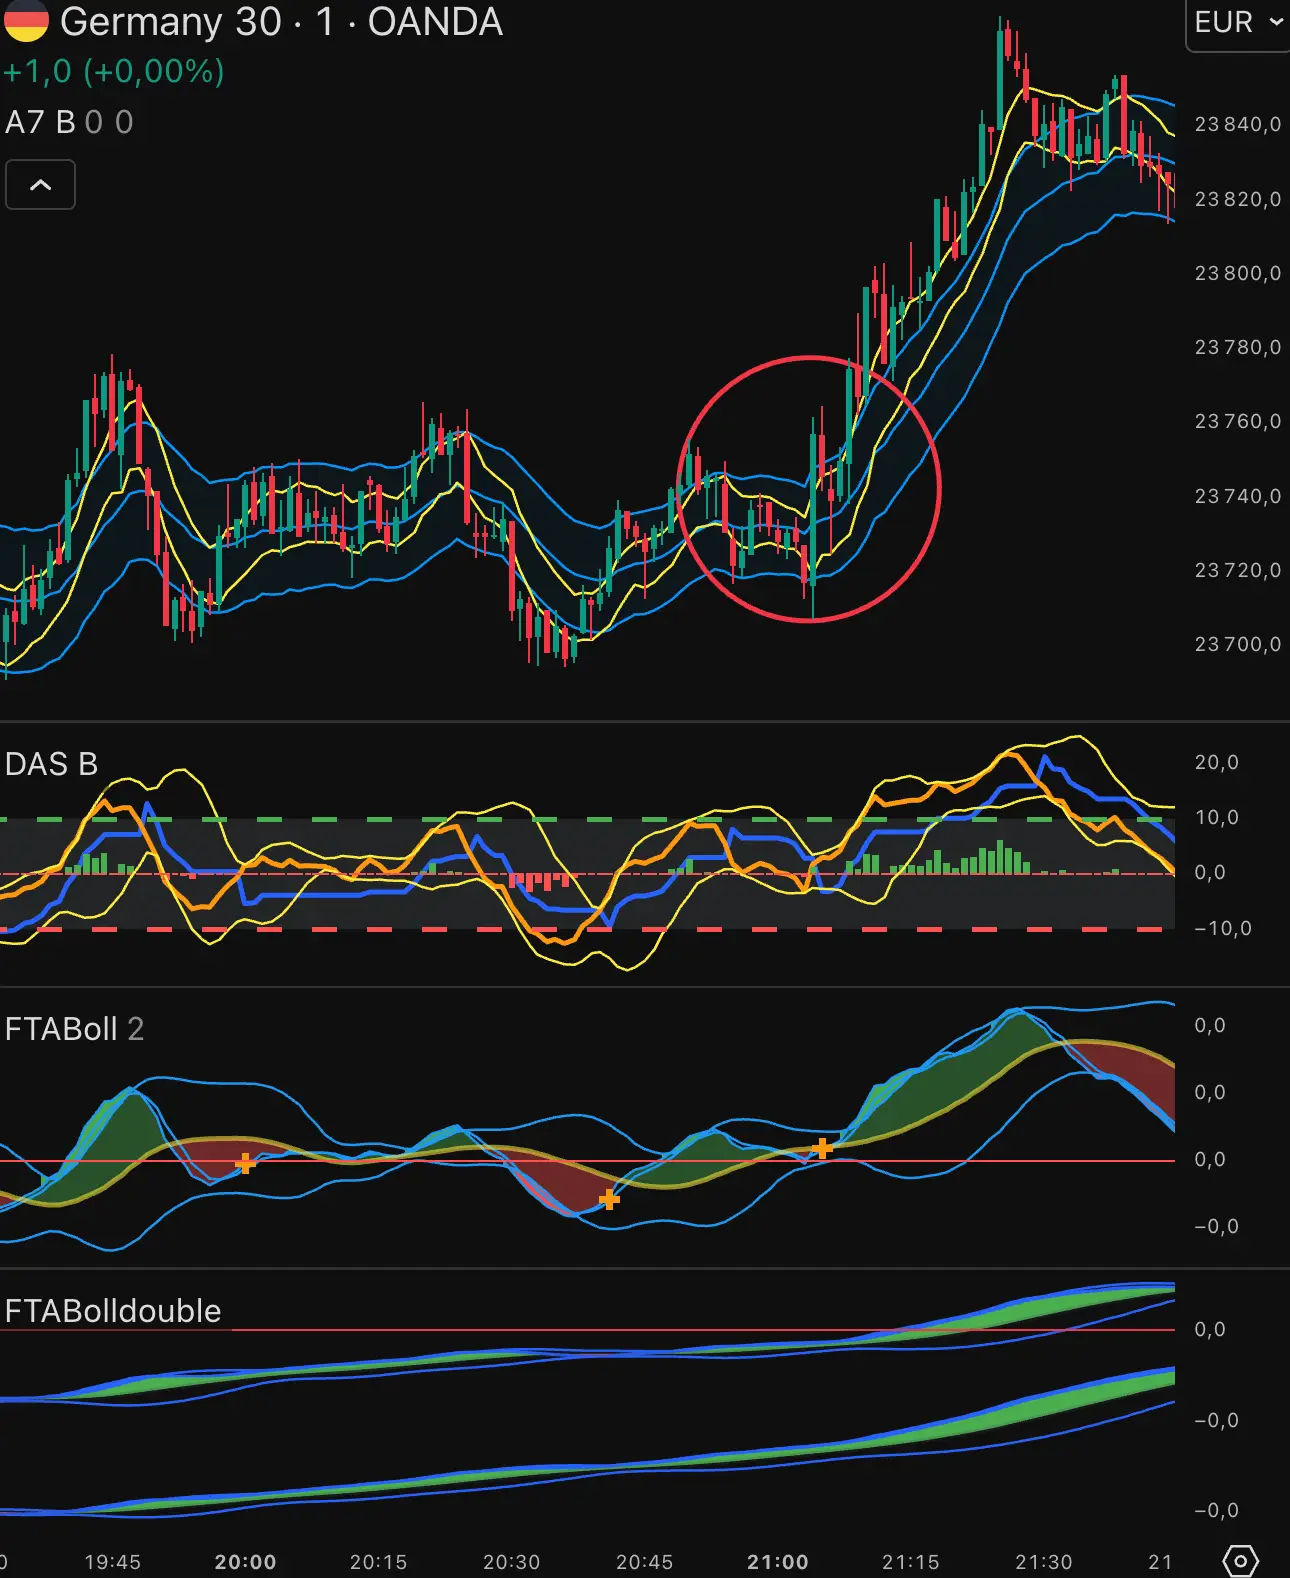Open chart settings via the hexagon icon
The width and height of the screenshot is (1290, 1578).
[1240, 1560]
